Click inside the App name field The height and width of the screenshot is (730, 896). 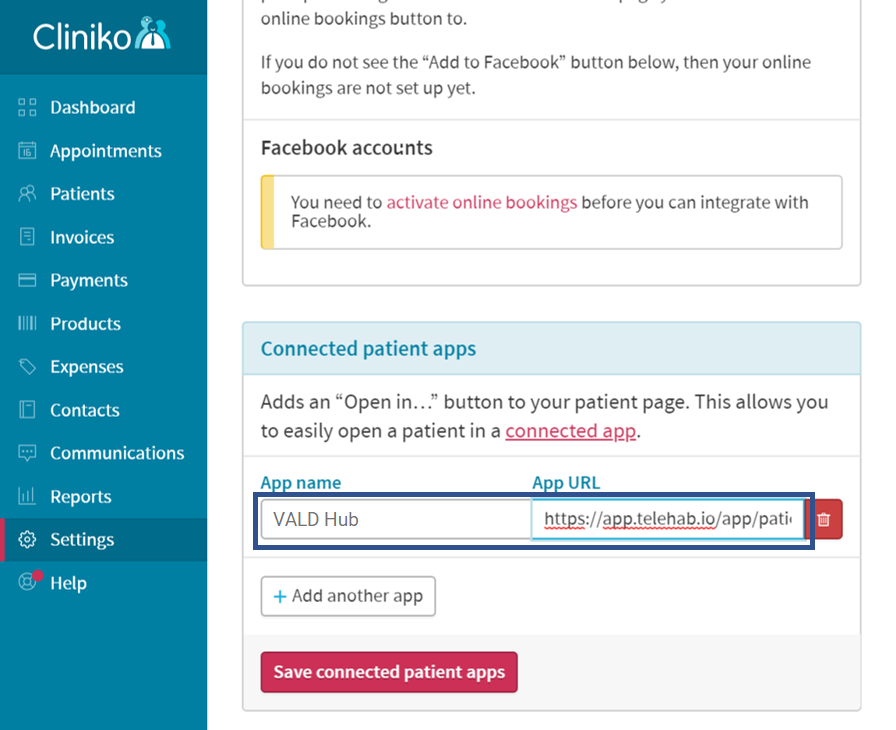(x=395, y=519)
